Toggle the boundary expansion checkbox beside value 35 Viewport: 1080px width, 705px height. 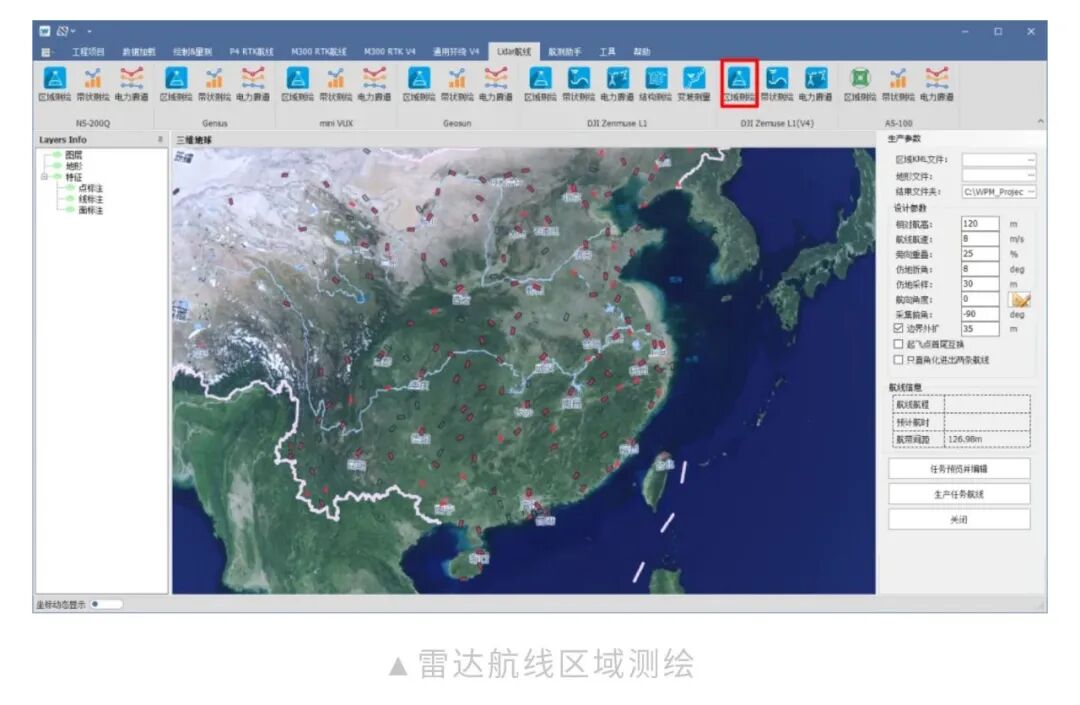(x=898, y=328)
